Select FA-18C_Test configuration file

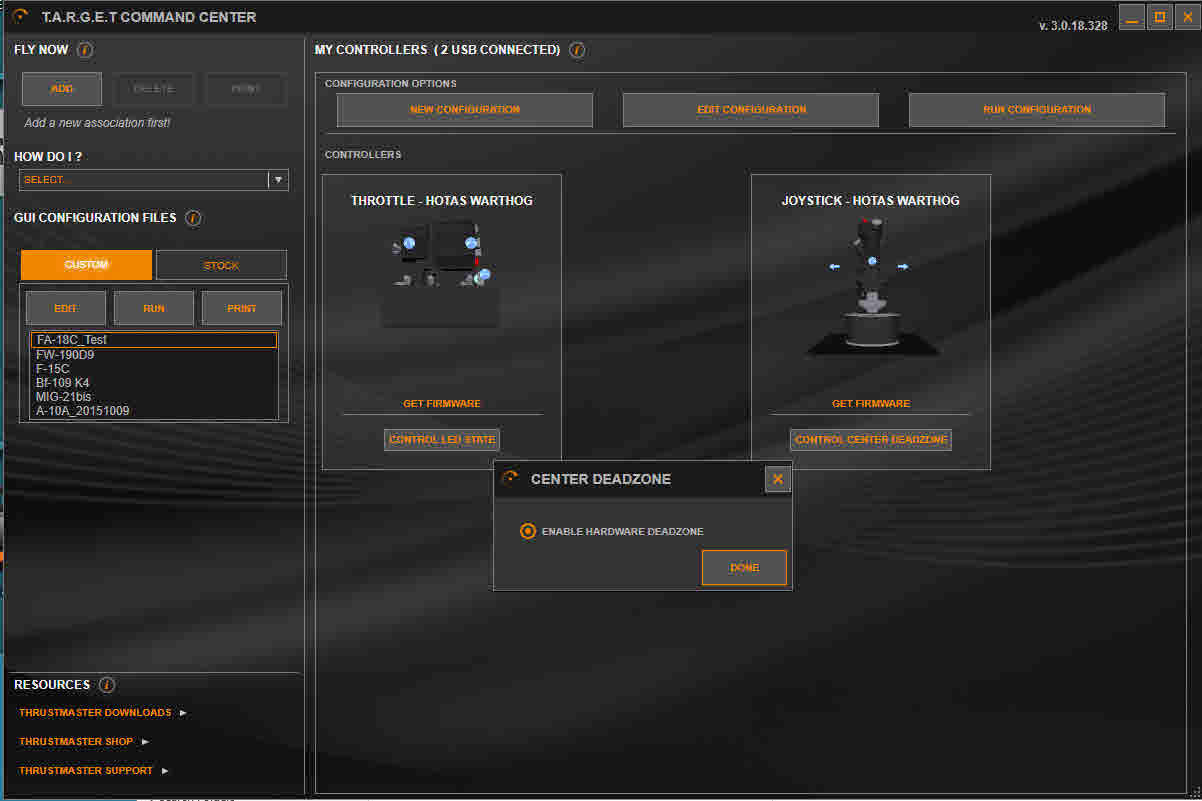[x=154, y=340]
